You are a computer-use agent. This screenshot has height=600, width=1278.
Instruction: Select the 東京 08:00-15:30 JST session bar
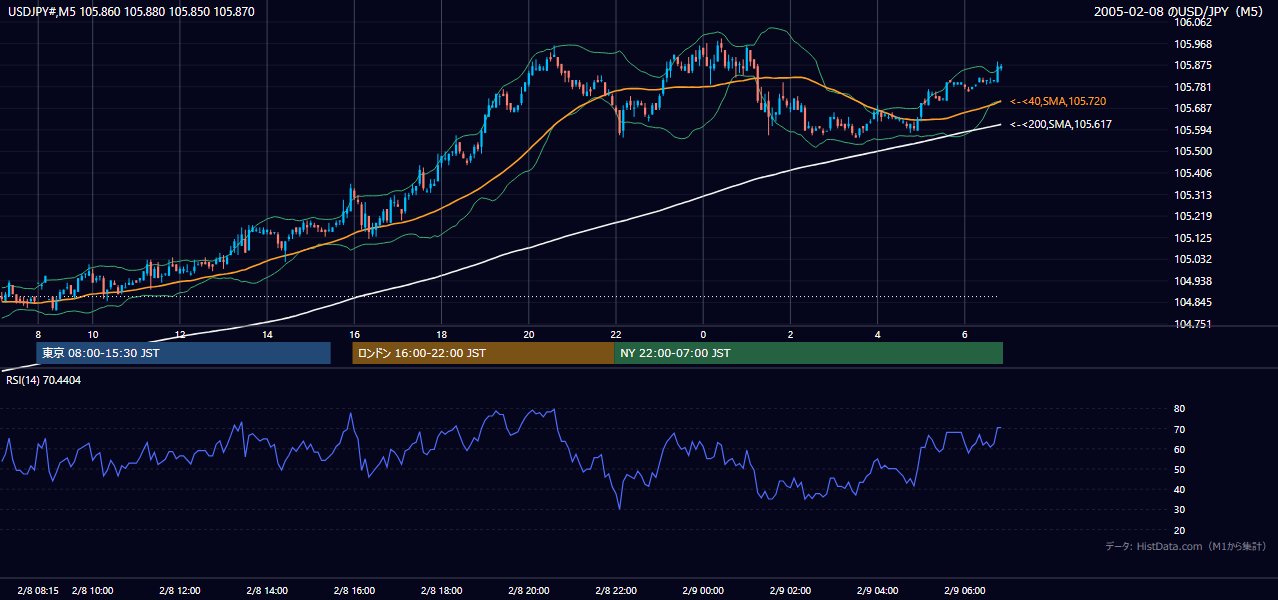tap(183, 353)
